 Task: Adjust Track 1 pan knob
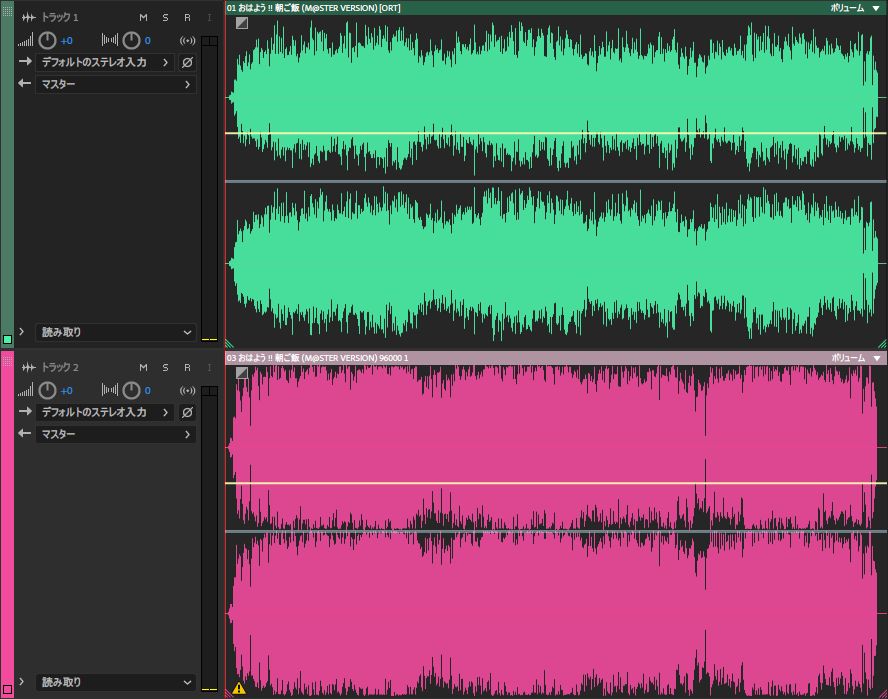pos(131,40)
